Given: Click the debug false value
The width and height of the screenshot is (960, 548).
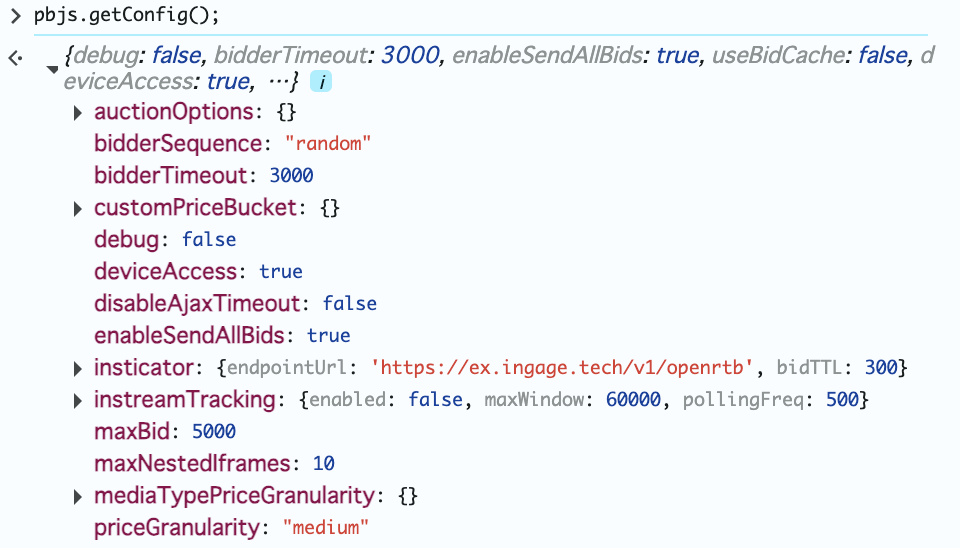Looking at the screenshot, I should click(x=209, y=239).
